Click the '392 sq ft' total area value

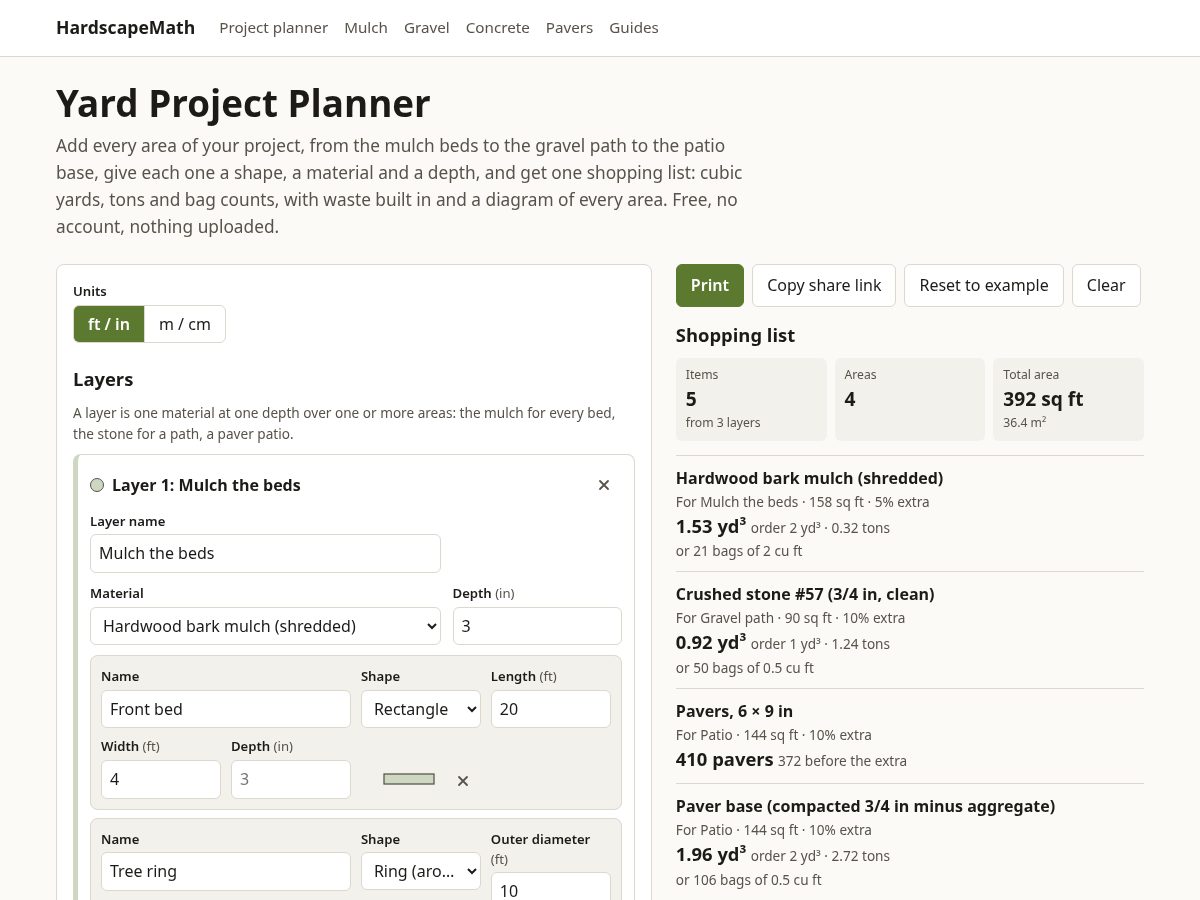[x=1043, y=399]
